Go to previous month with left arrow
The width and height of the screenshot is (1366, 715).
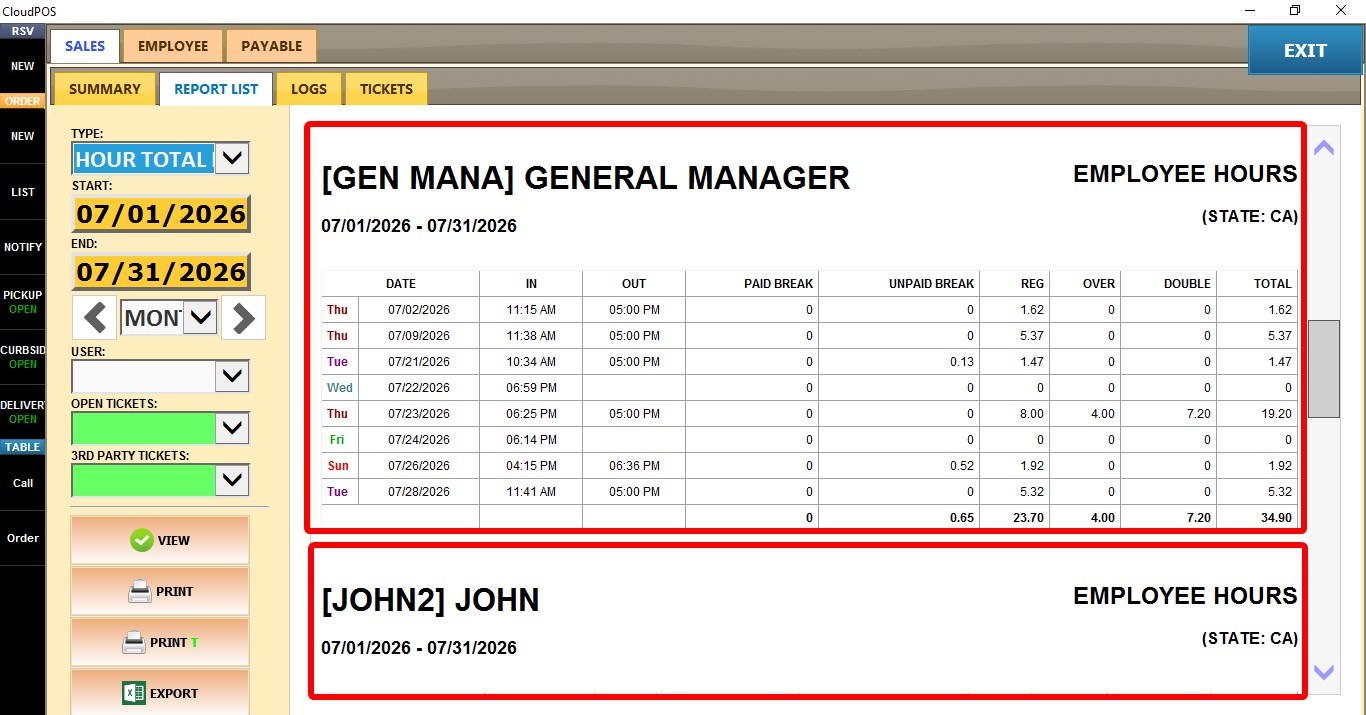[x=95, y=318]
